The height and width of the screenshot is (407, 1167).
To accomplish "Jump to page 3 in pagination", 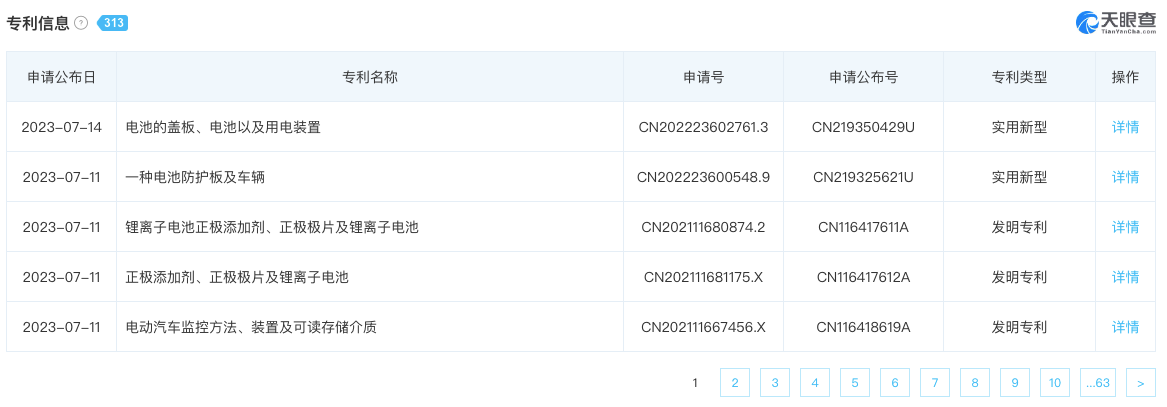I will coord(775,383).
